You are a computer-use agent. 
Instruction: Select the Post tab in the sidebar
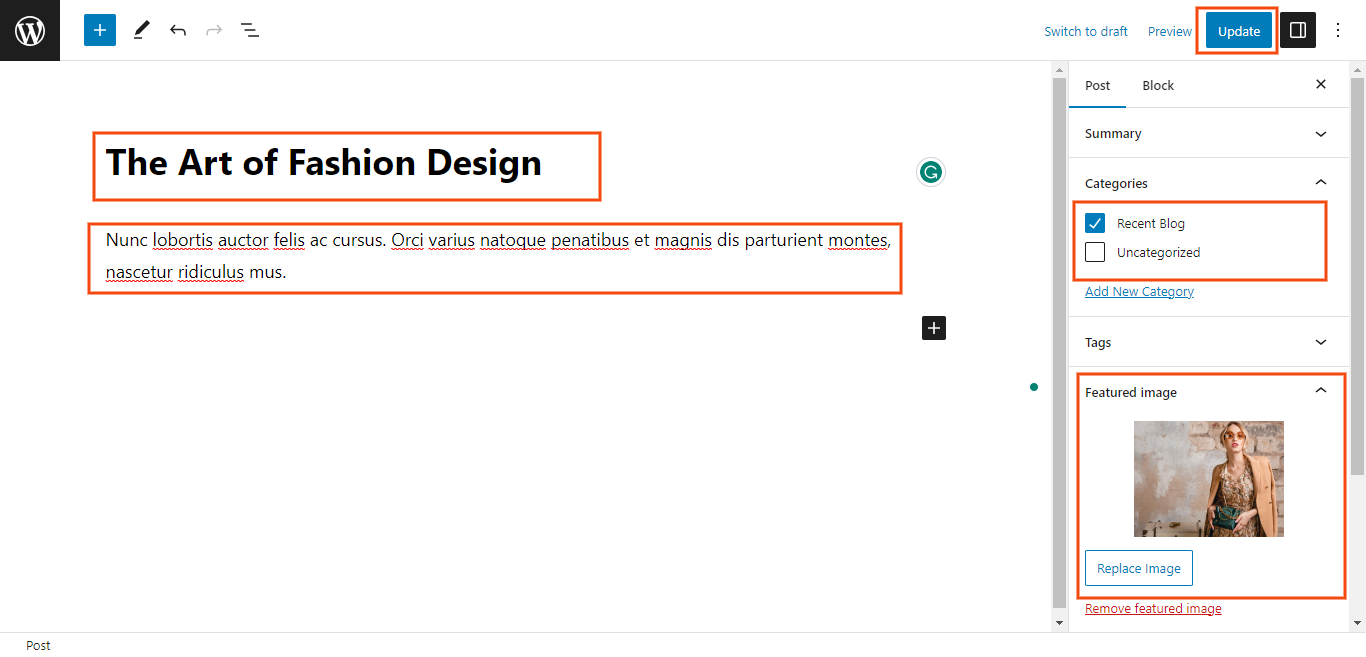coord(1097,85)
